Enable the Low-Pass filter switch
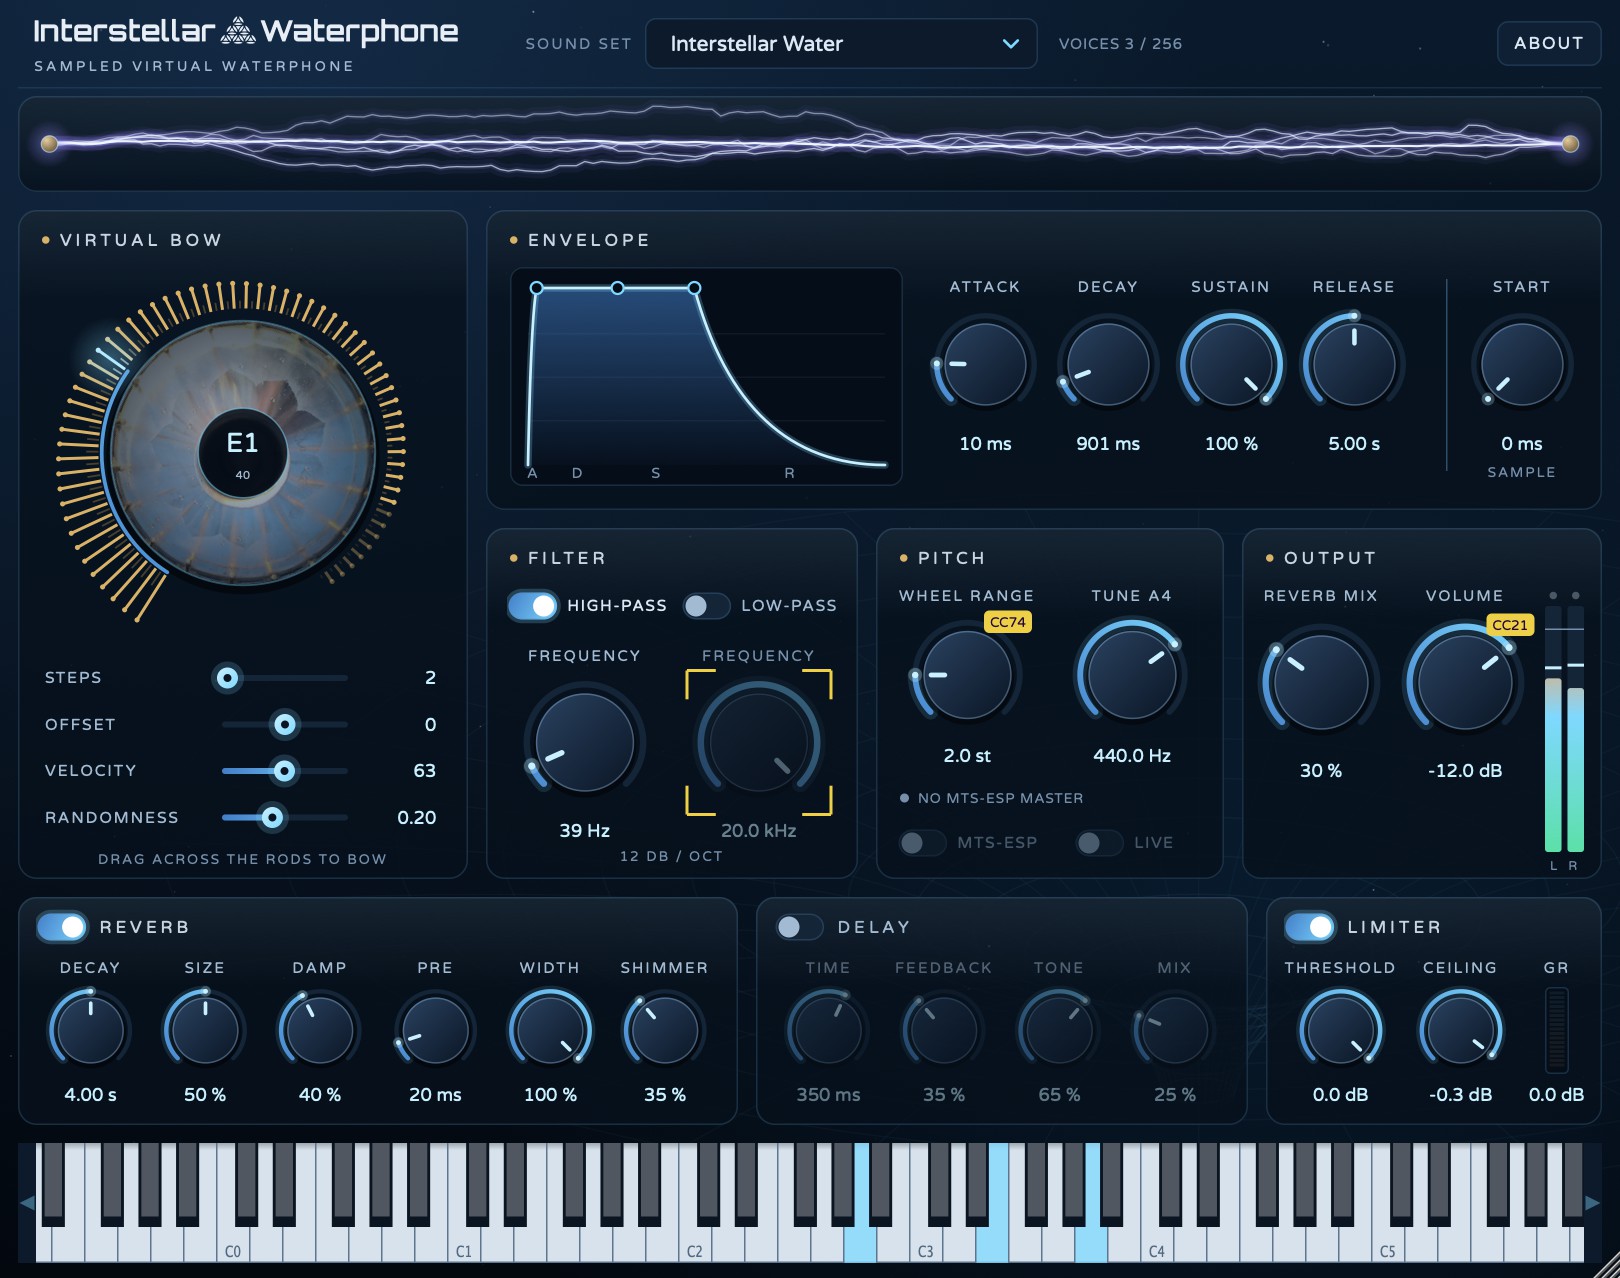This screenshot has width=1620, height=1278. click(x=706, y=605)
